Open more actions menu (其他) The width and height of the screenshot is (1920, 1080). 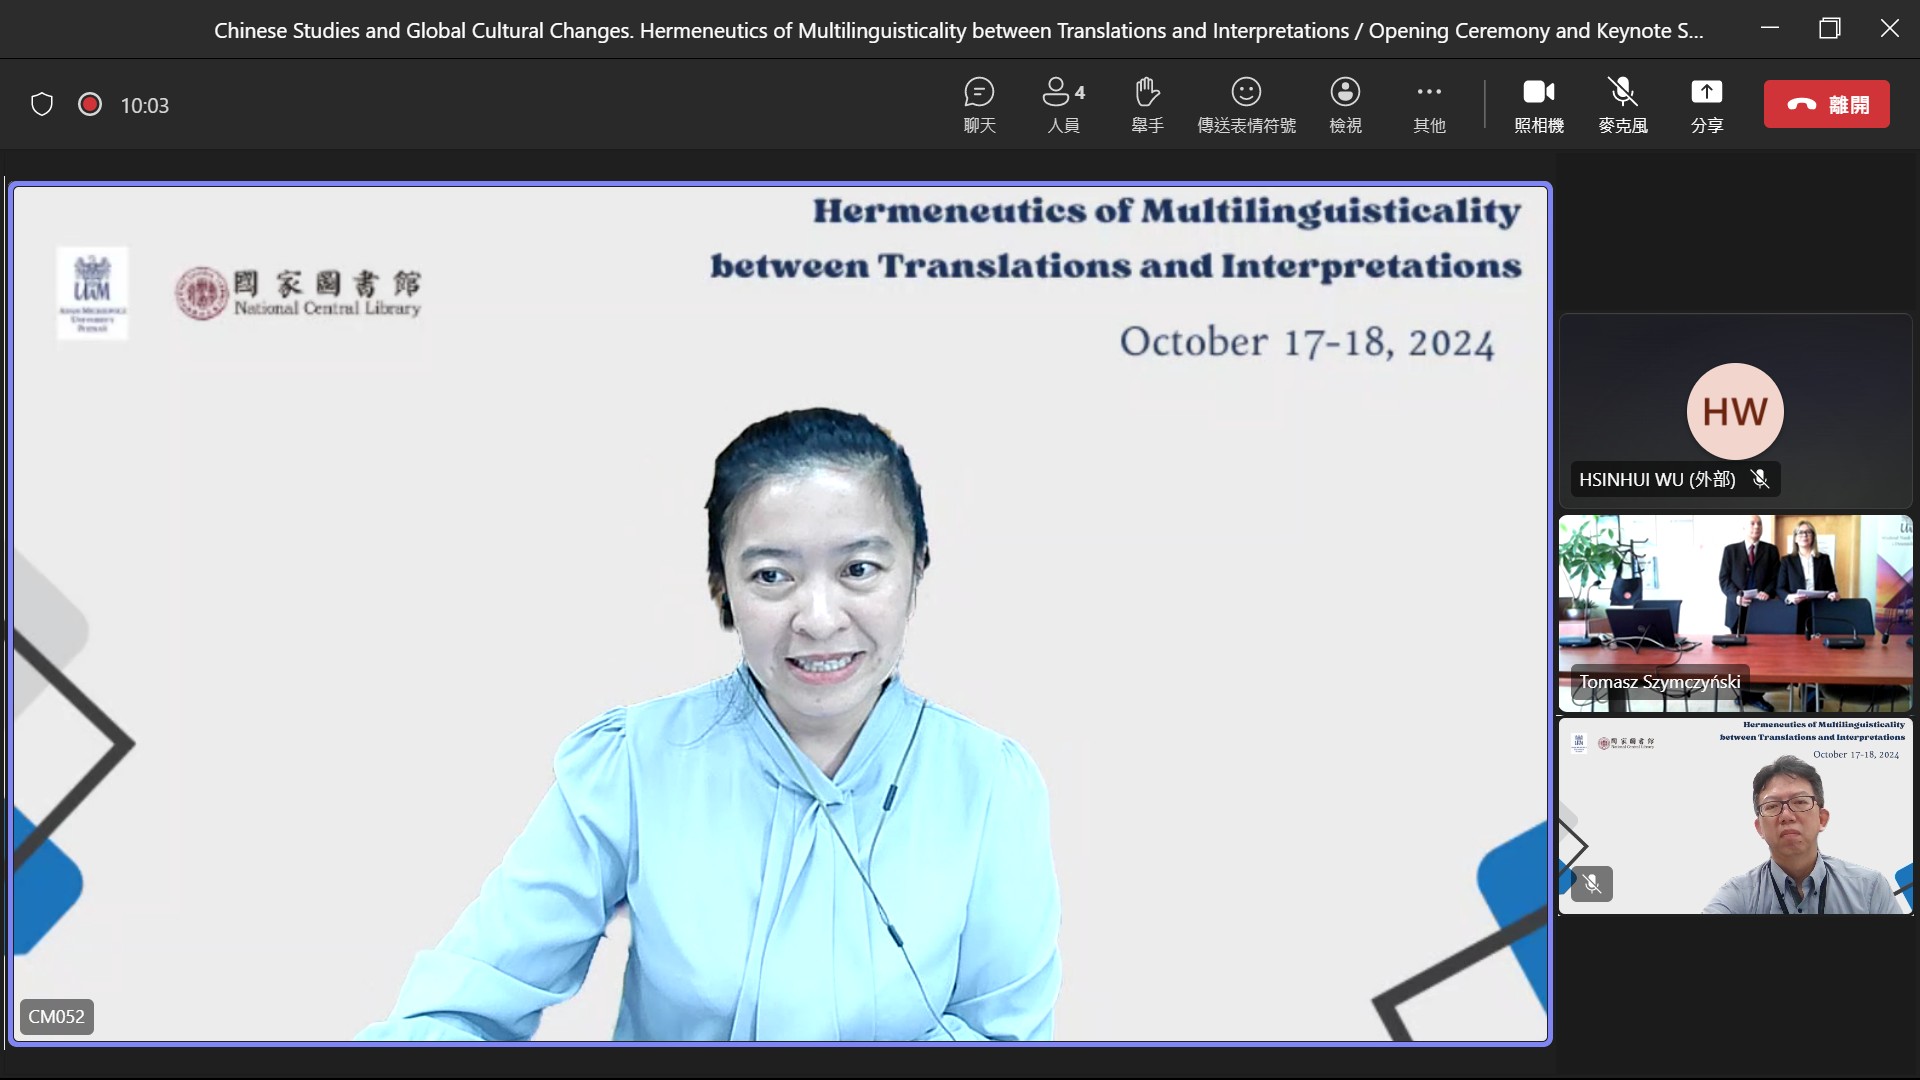click(1429, 105)
